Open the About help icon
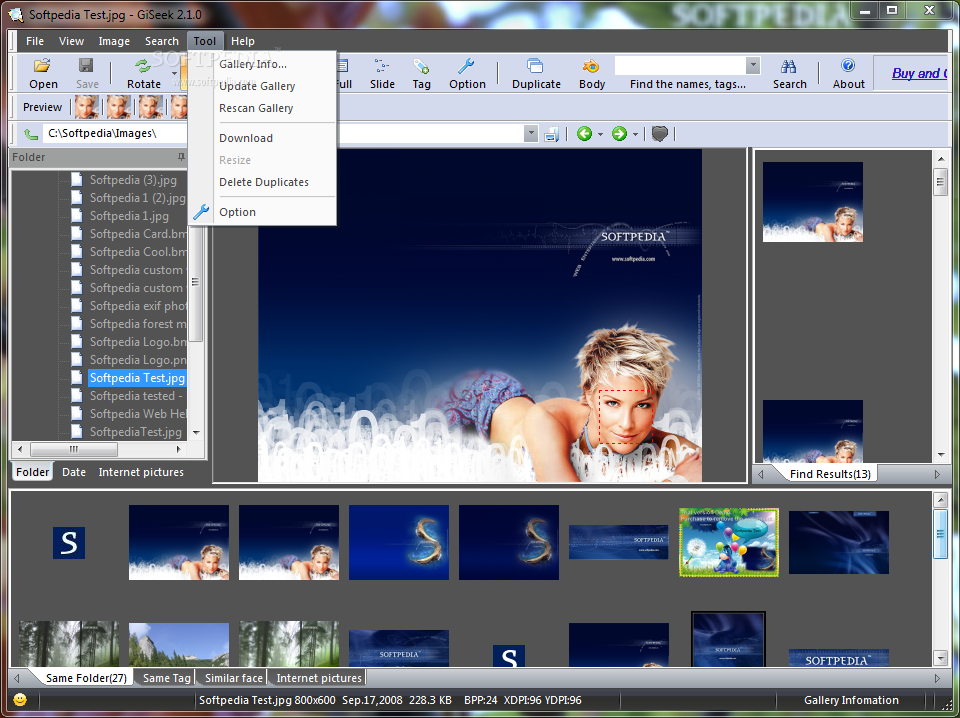This screenshot has height=718, width=960. tap(848, 65)
